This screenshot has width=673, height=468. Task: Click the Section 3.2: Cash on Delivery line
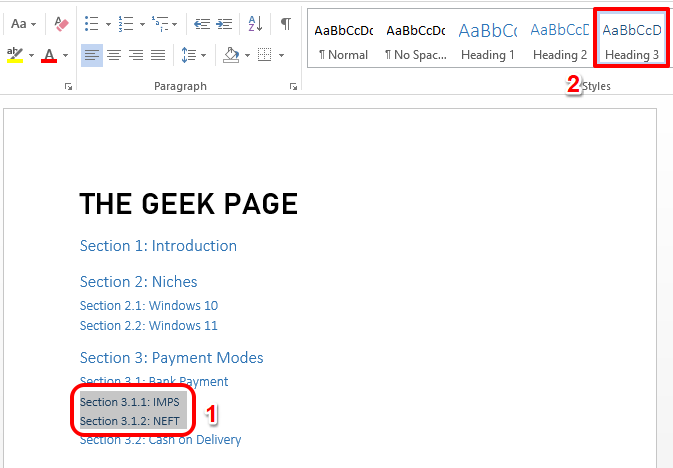(161, 440)
